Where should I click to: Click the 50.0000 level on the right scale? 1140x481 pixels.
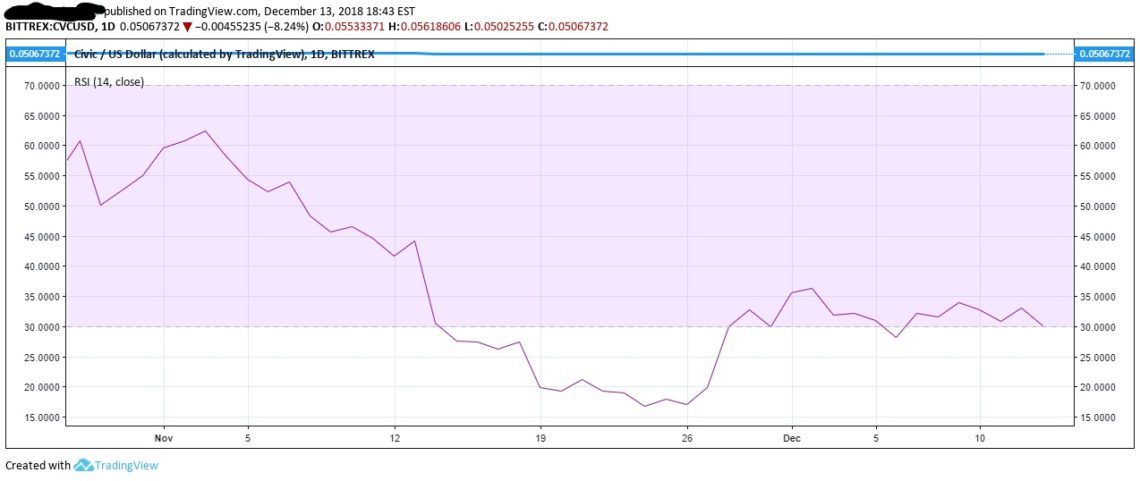pos(1098,206)
